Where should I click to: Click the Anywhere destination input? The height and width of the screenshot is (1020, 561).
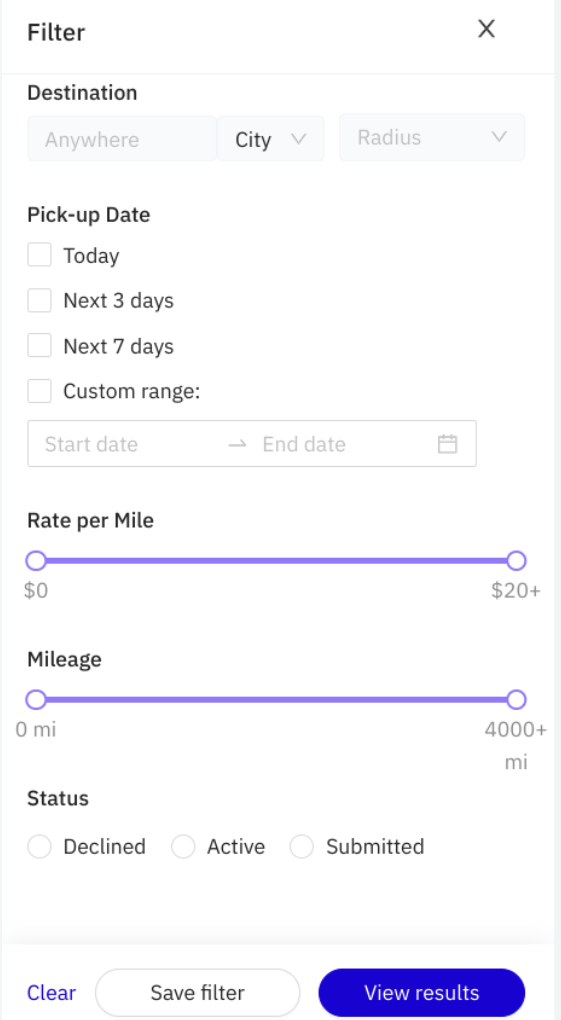(122, 139)
